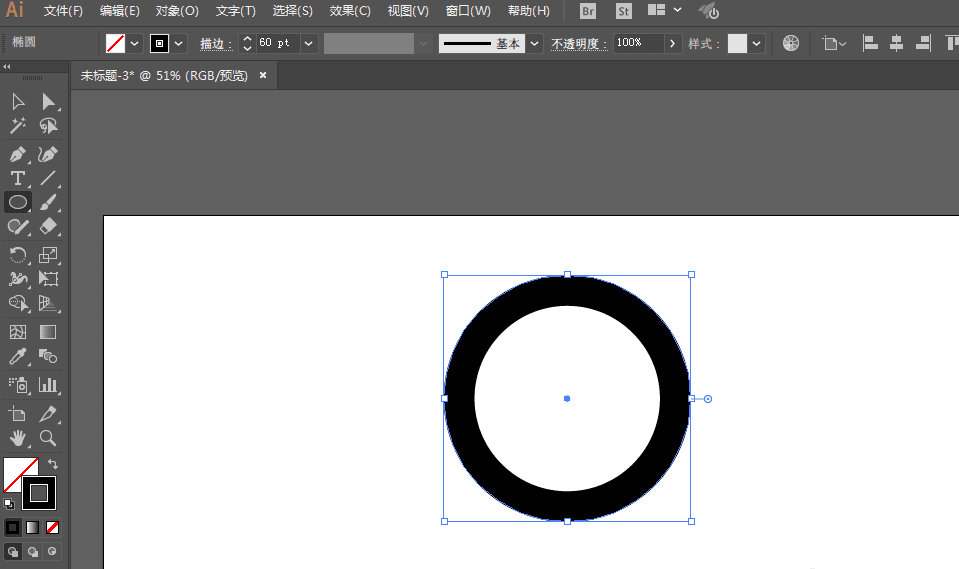Pick the Zoom tool
Screen dimensions: 959x569
[47, 438]
